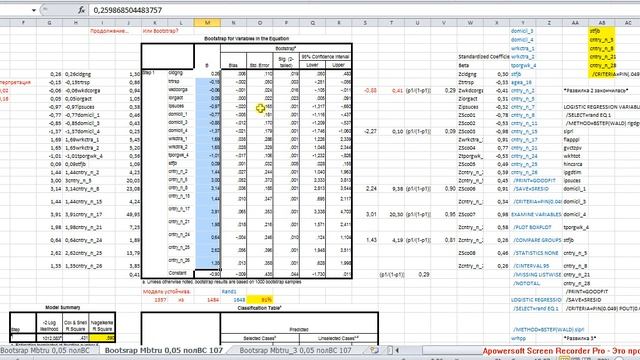Click the 'Classification Table' heading

(260, 308)
